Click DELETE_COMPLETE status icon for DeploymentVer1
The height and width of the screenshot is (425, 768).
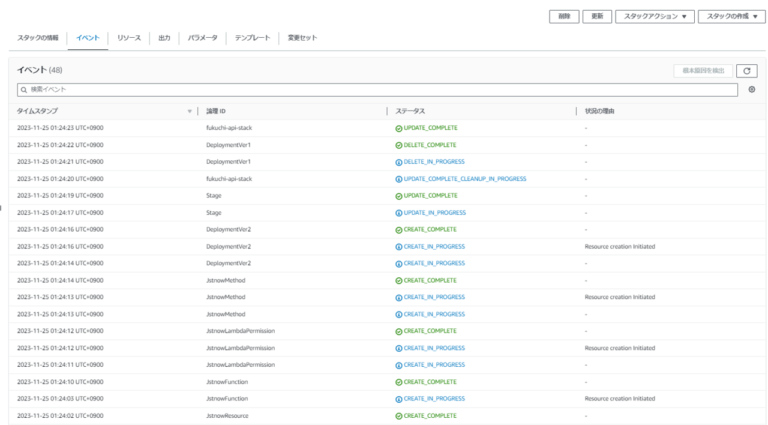399,145
